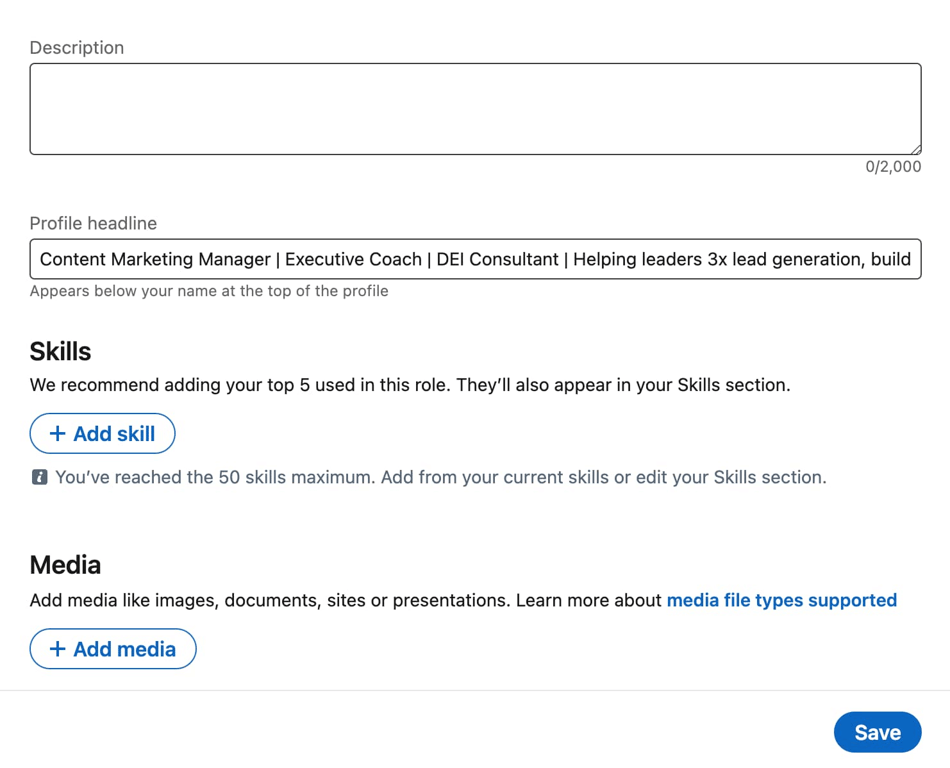Click the info icon beside skills maximum notice
950x768 pixels.
tap(39, 477)
